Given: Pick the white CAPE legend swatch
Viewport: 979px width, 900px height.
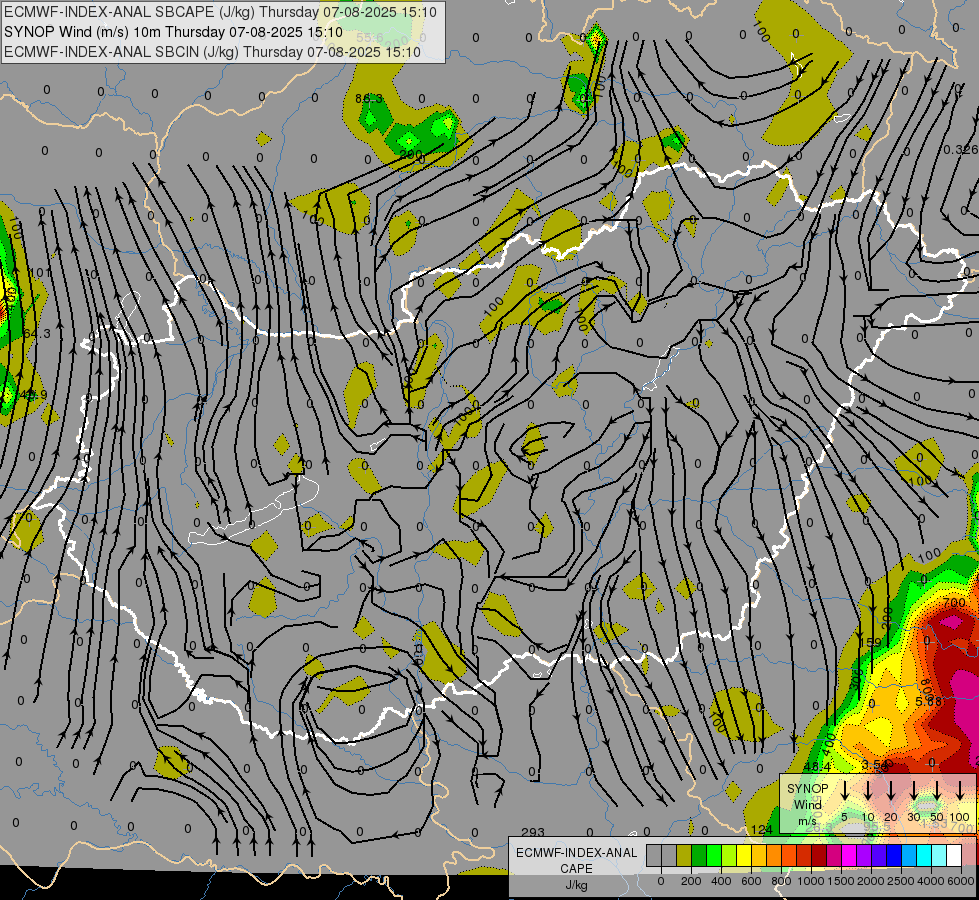Looking at the screenshot, I should [953, 855].
